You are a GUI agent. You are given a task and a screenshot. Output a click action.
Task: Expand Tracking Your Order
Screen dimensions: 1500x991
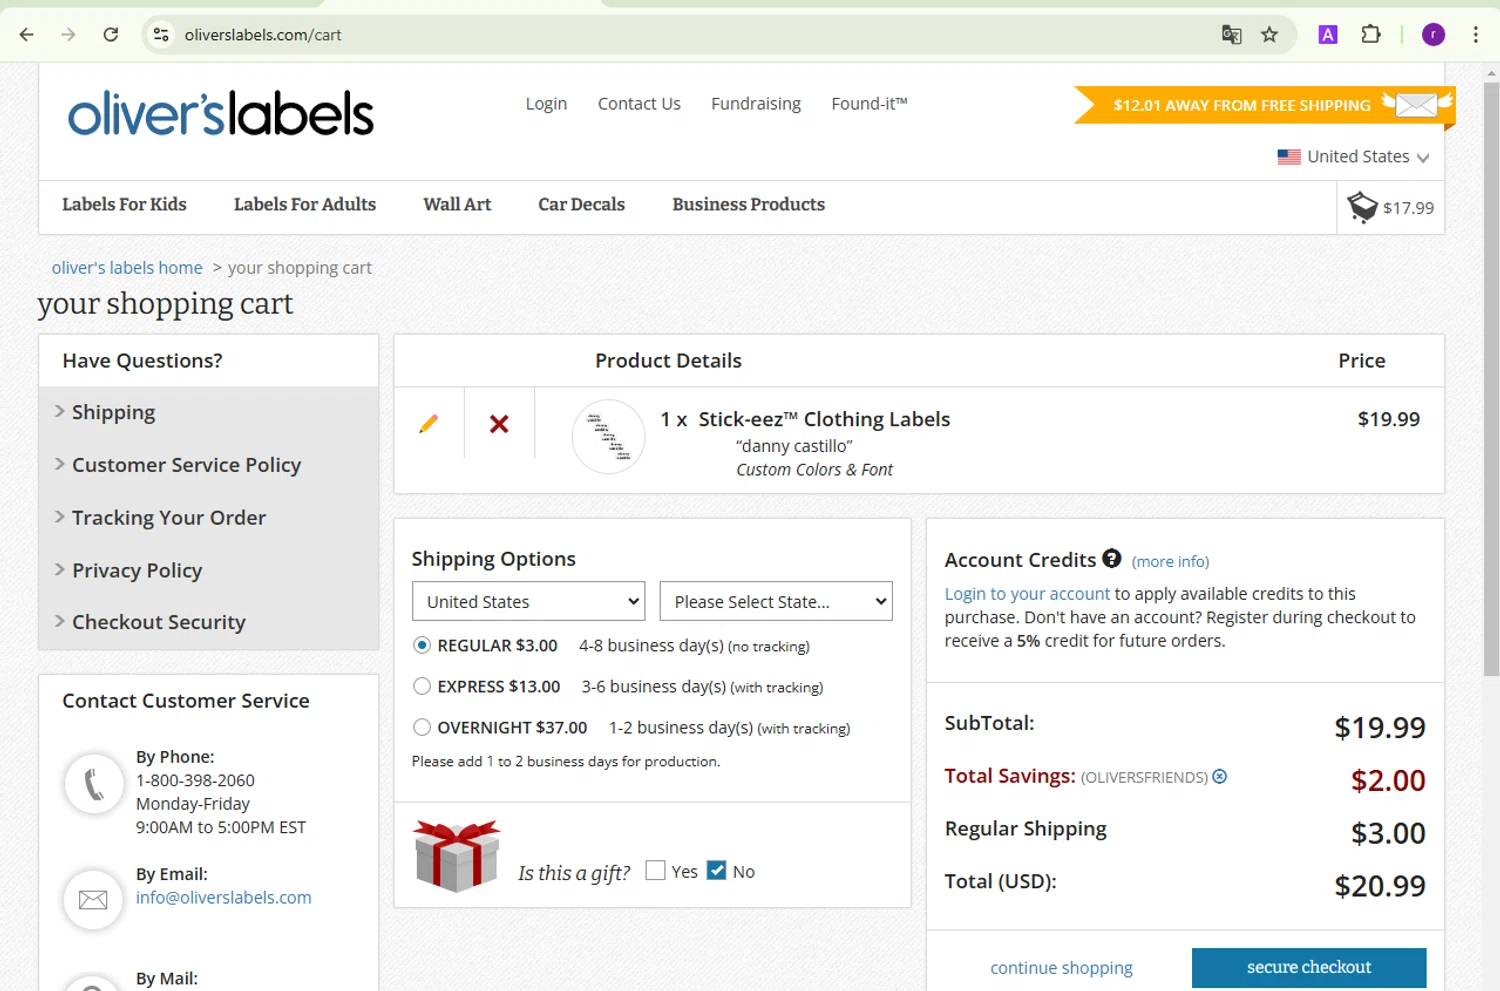coord(169,518)
